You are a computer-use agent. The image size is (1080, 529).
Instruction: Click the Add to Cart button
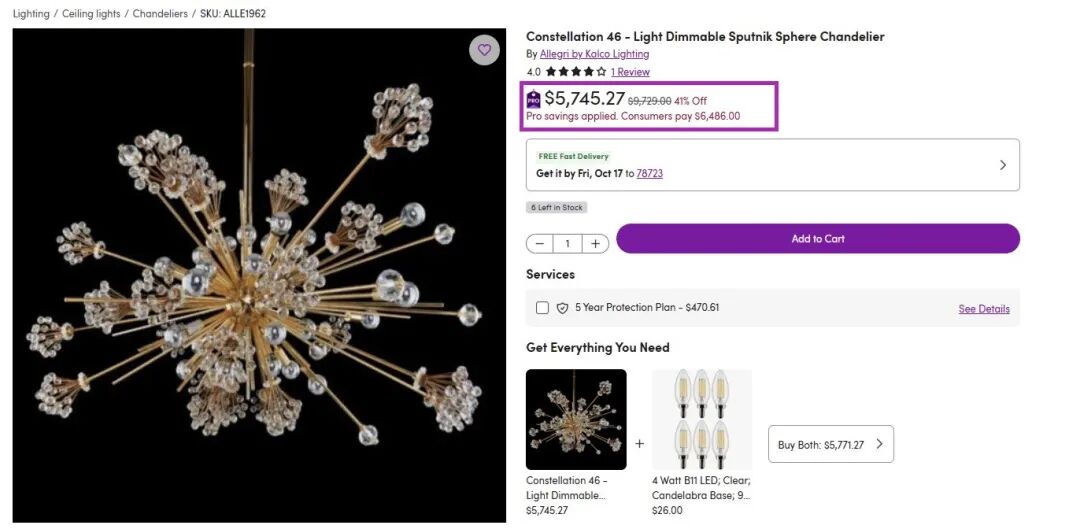[817, 239]
